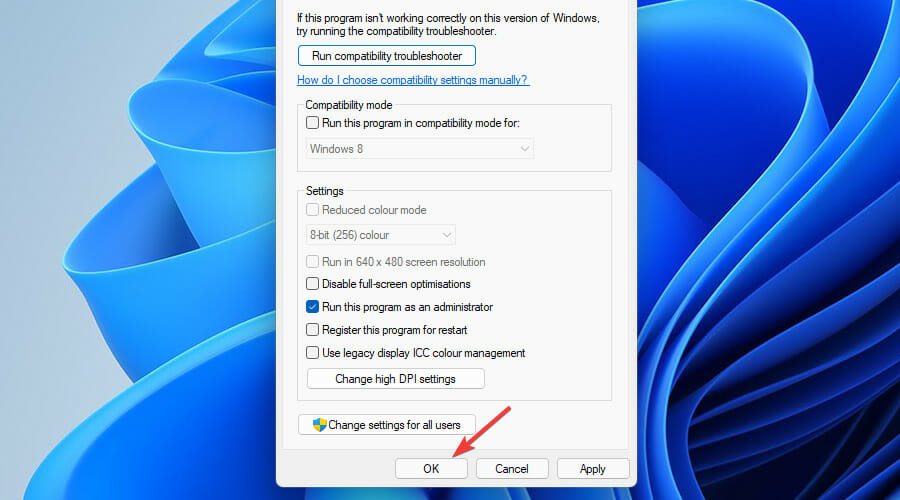900x500 pixels.
Task: Open the compatibility settings help link
Action: (x=413, y=80)
